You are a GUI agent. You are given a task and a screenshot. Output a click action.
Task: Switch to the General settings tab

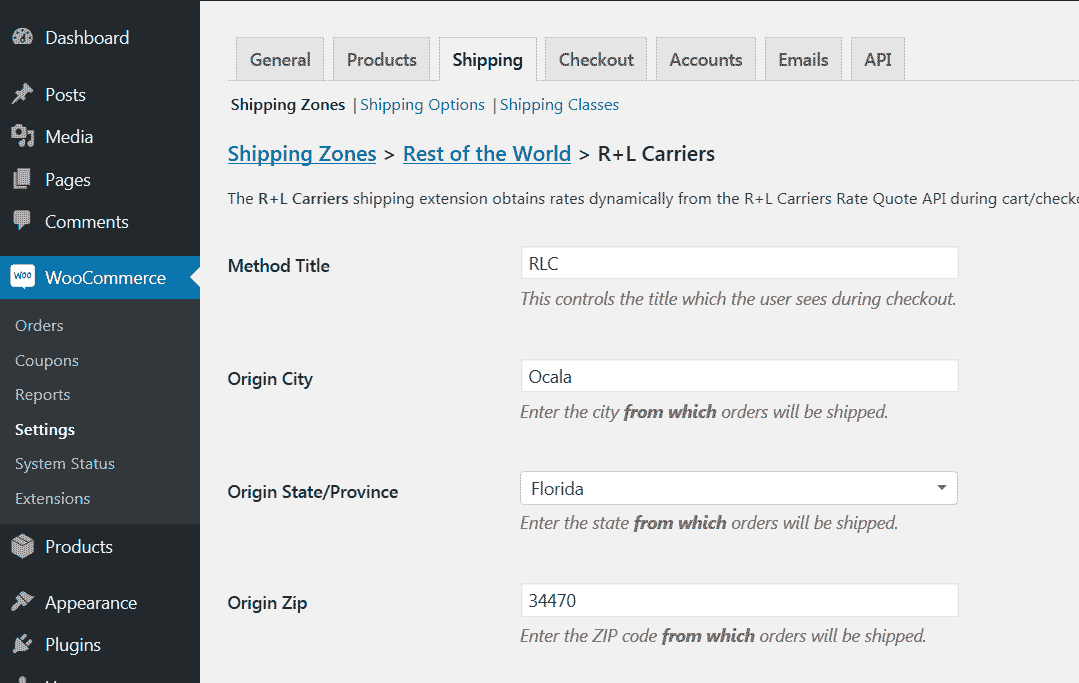coord(280,59)
